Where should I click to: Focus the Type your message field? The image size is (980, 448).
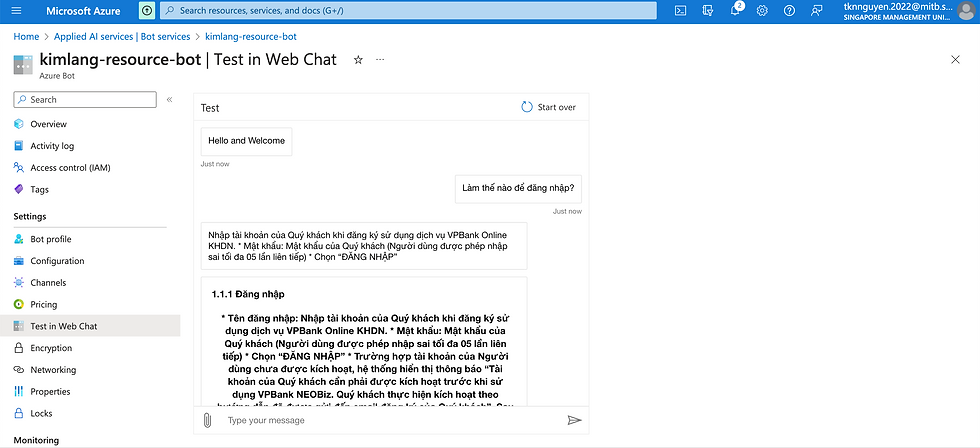[x=392, y=421]
